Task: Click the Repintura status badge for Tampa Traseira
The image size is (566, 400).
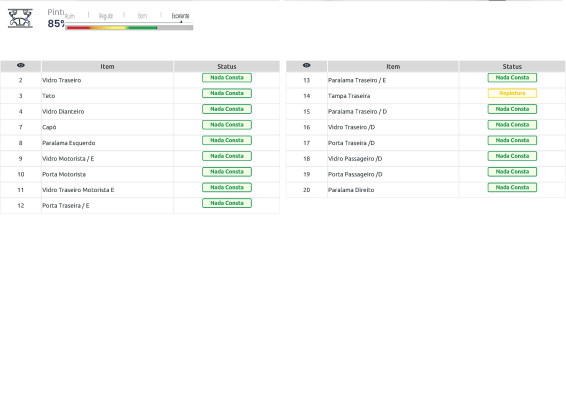Action: [x=512, y=93]
